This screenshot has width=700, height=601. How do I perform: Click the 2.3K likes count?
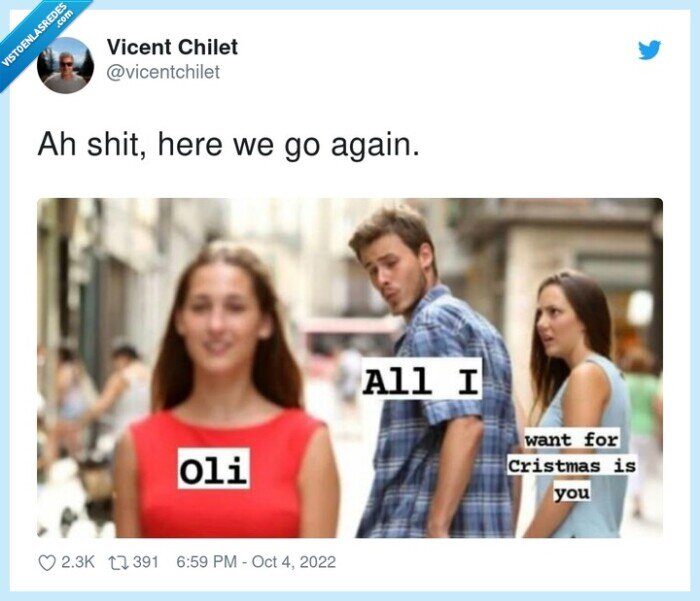78,562
